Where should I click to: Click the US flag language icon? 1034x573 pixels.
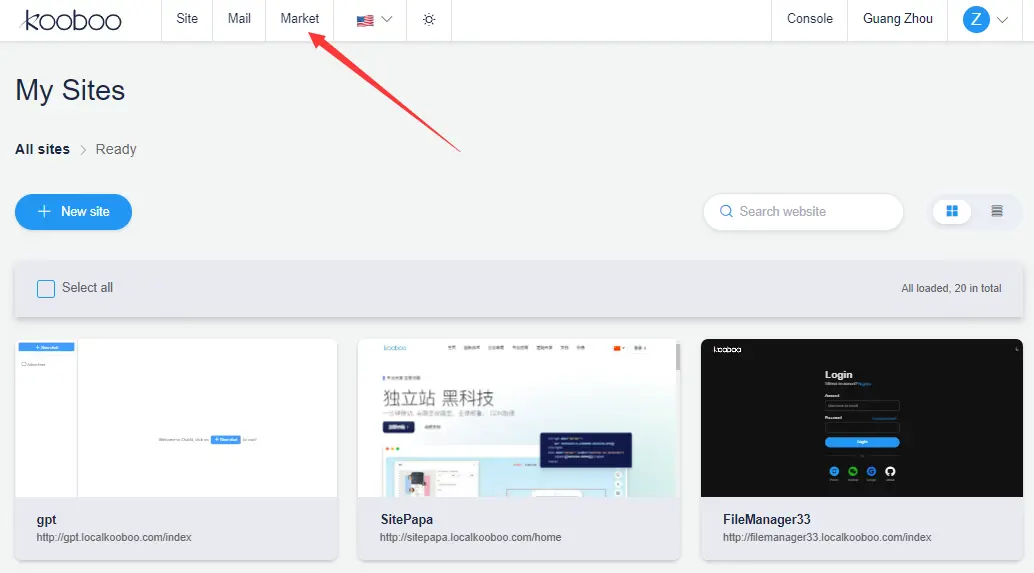pyautogui.click(x=365, y=20)
